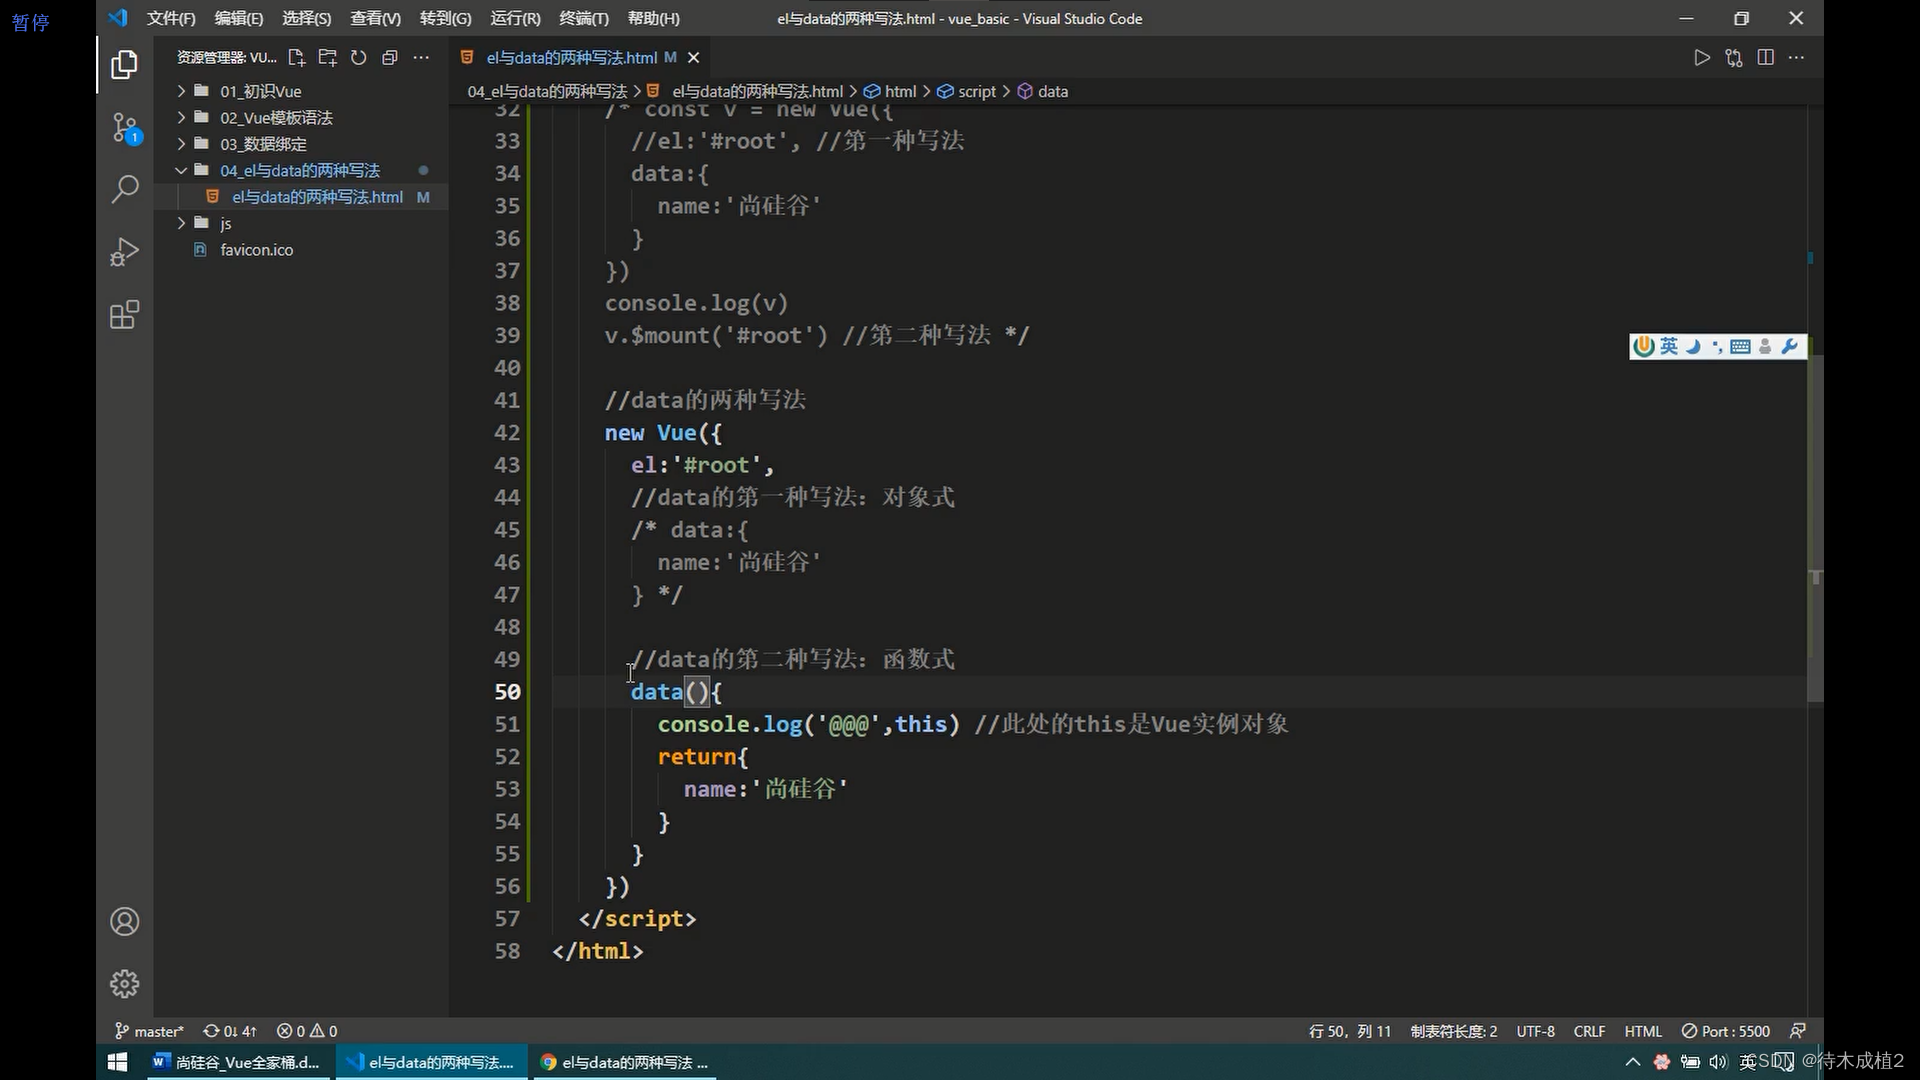Open Run and Debug view
The image size is (1920, 1080).
click(124, 252)
